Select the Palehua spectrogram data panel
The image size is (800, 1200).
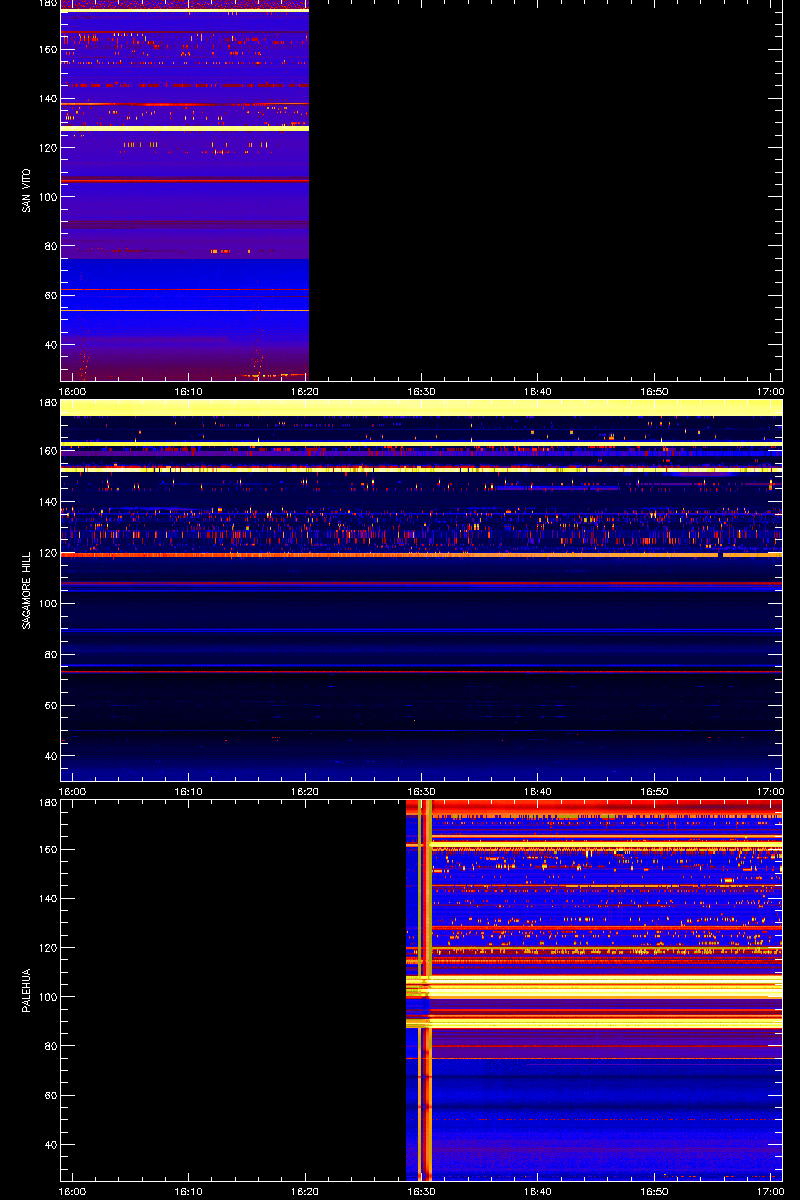(421, 990)
